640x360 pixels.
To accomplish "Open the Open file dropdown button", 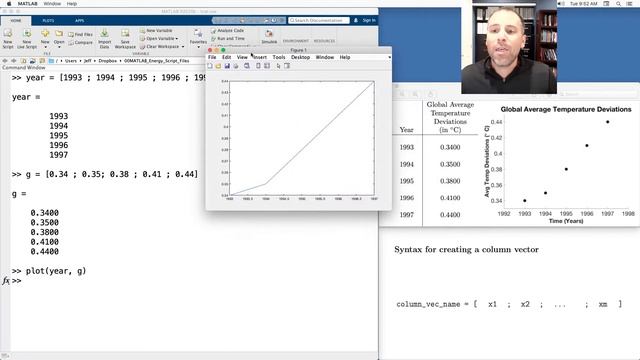I will pyautogui.click(x=59, y=38).
